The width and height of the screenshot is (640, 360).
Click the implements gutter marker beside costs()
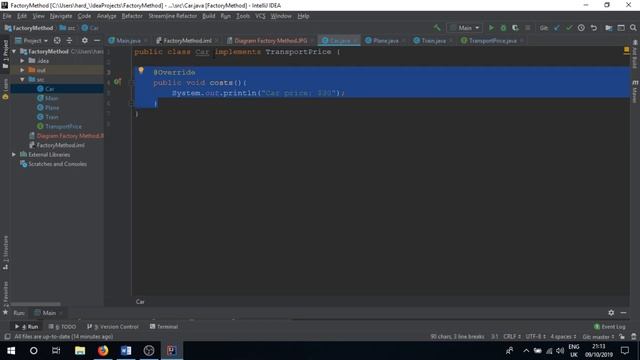pos(118,82)
